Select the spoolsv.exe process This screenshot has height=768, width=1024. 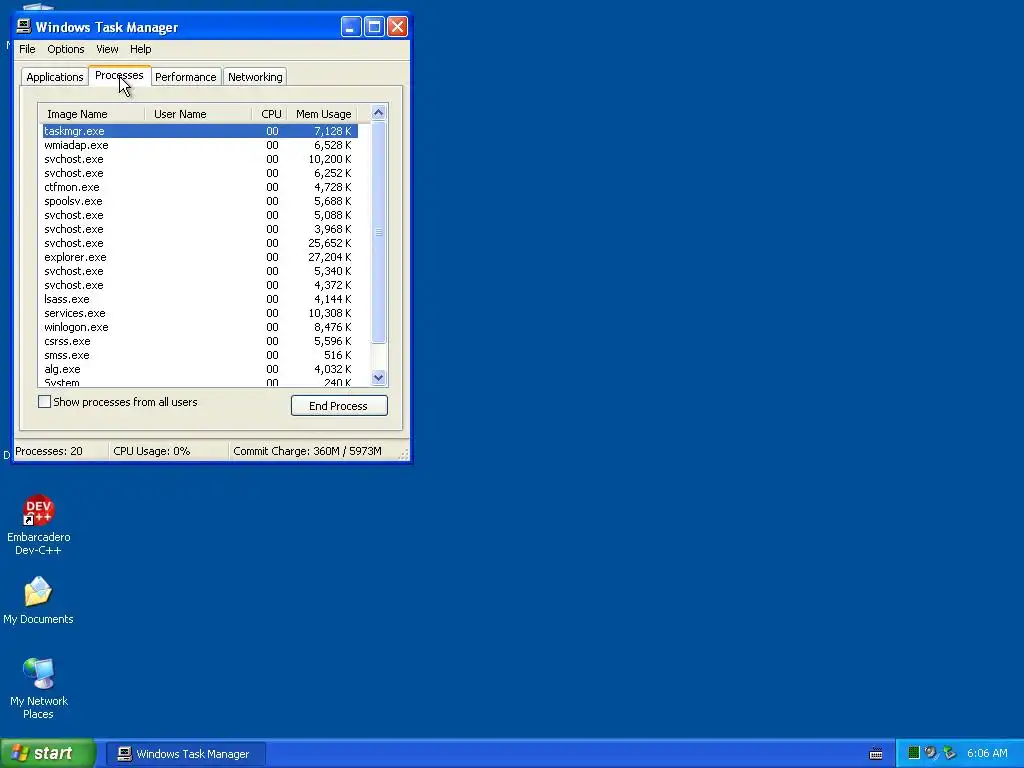click(x=200, y=201)
